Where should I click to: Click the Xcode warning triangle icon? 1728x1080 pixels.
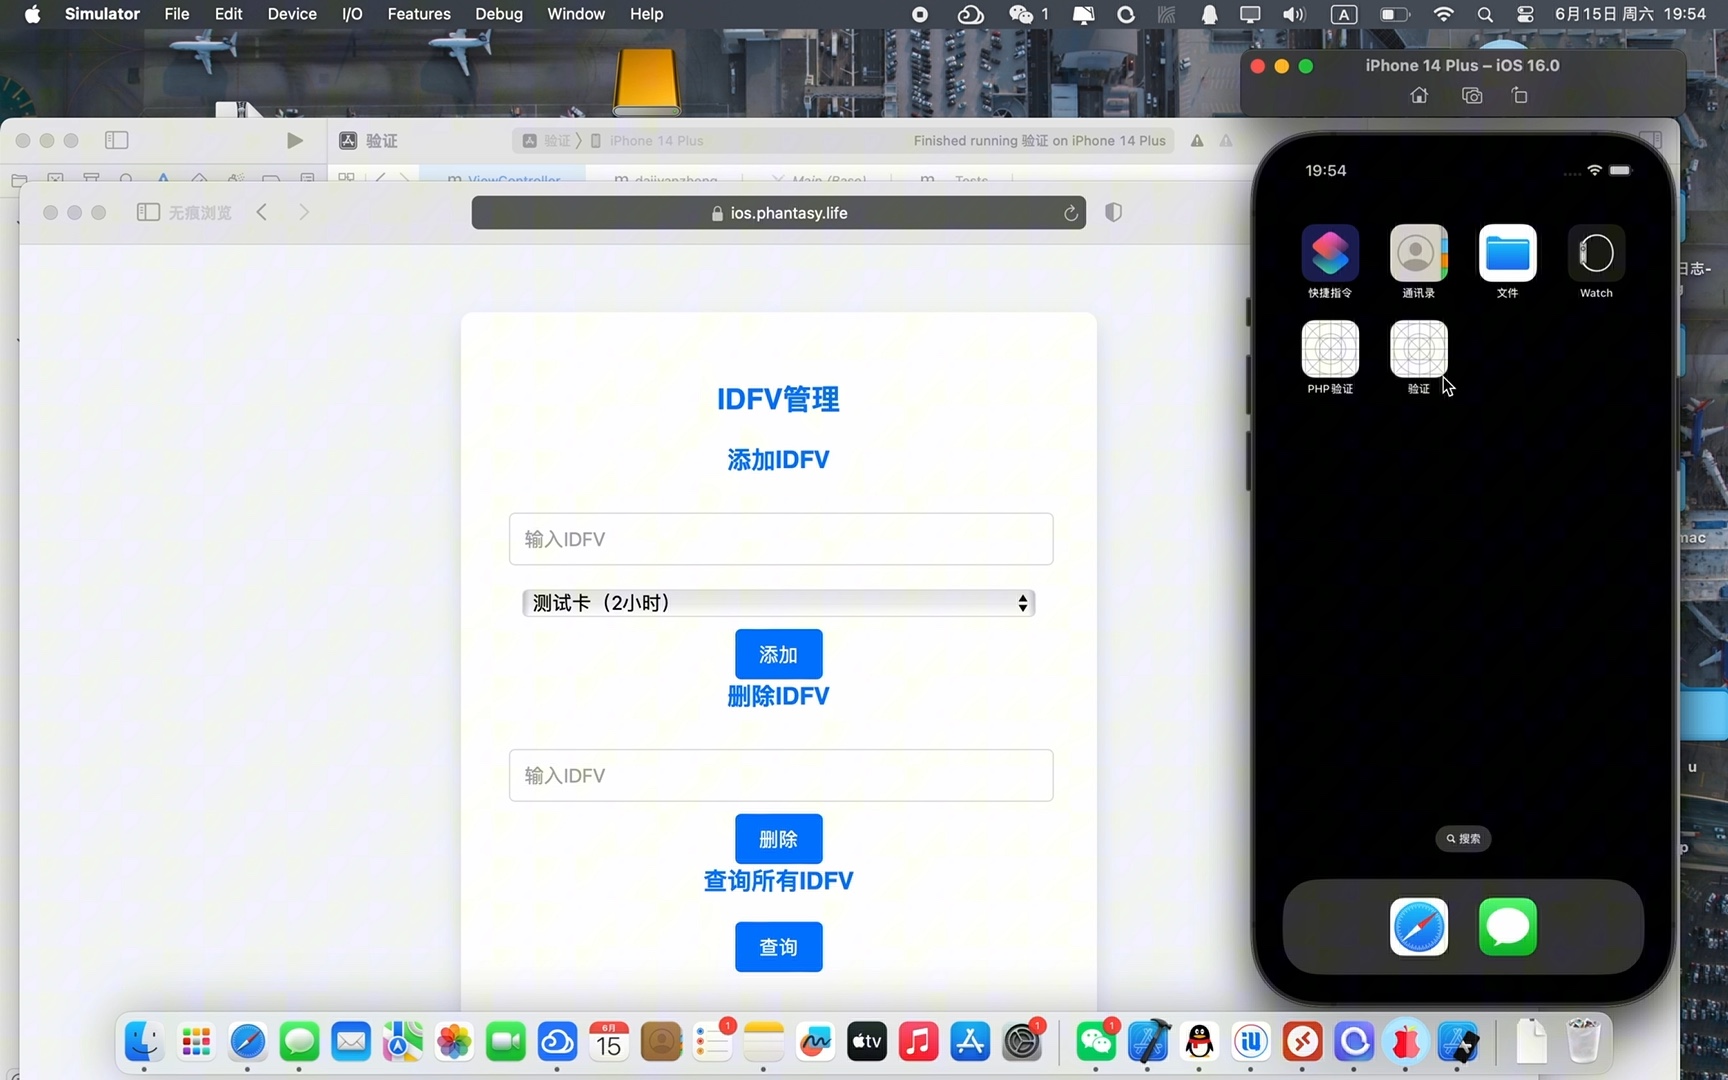(x=1197, y=141)
